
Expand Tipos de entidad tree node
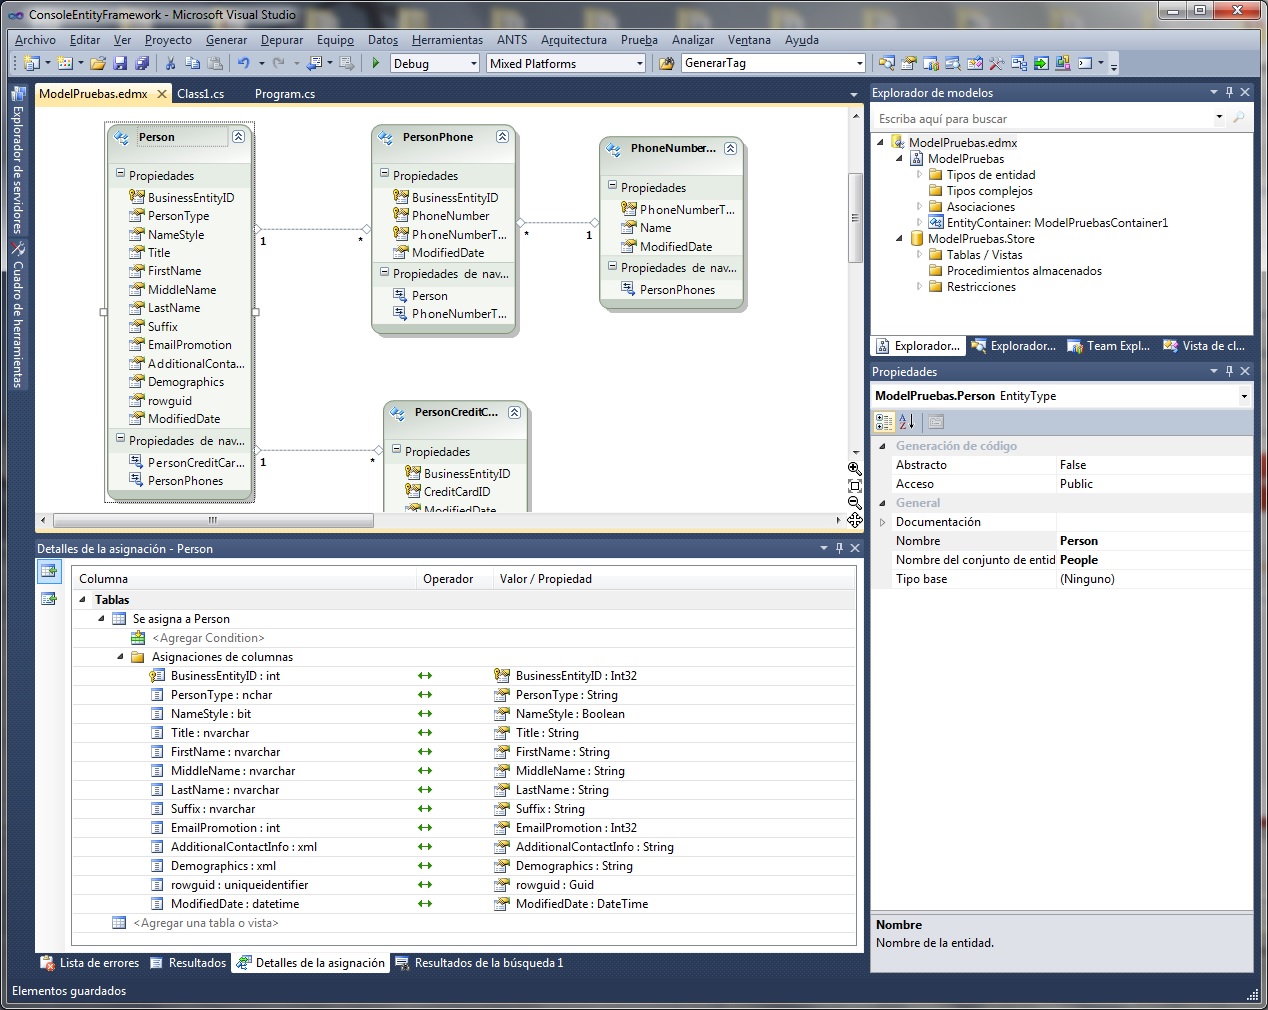[x=919, y=174]
